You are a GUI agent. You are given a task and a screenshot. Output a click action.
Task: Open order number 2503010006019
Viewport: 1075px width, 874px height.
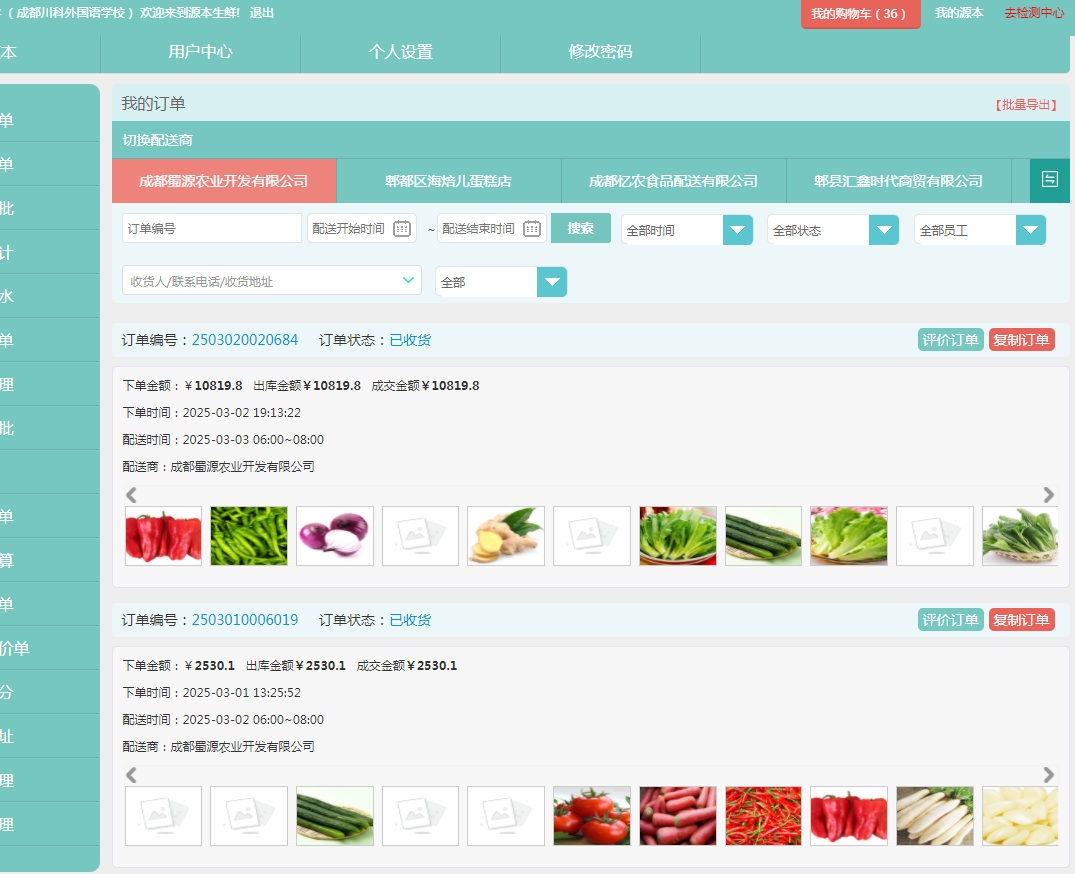[245, 620]
